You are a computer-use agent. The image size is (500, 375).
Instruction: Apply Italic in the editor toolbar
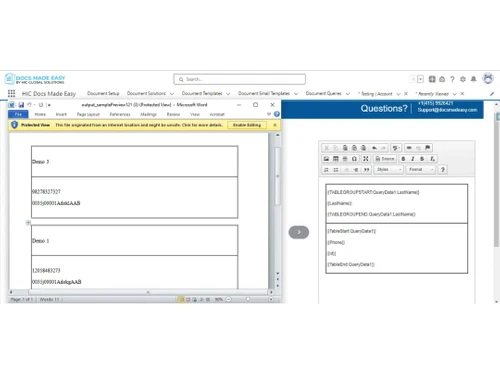413,159
